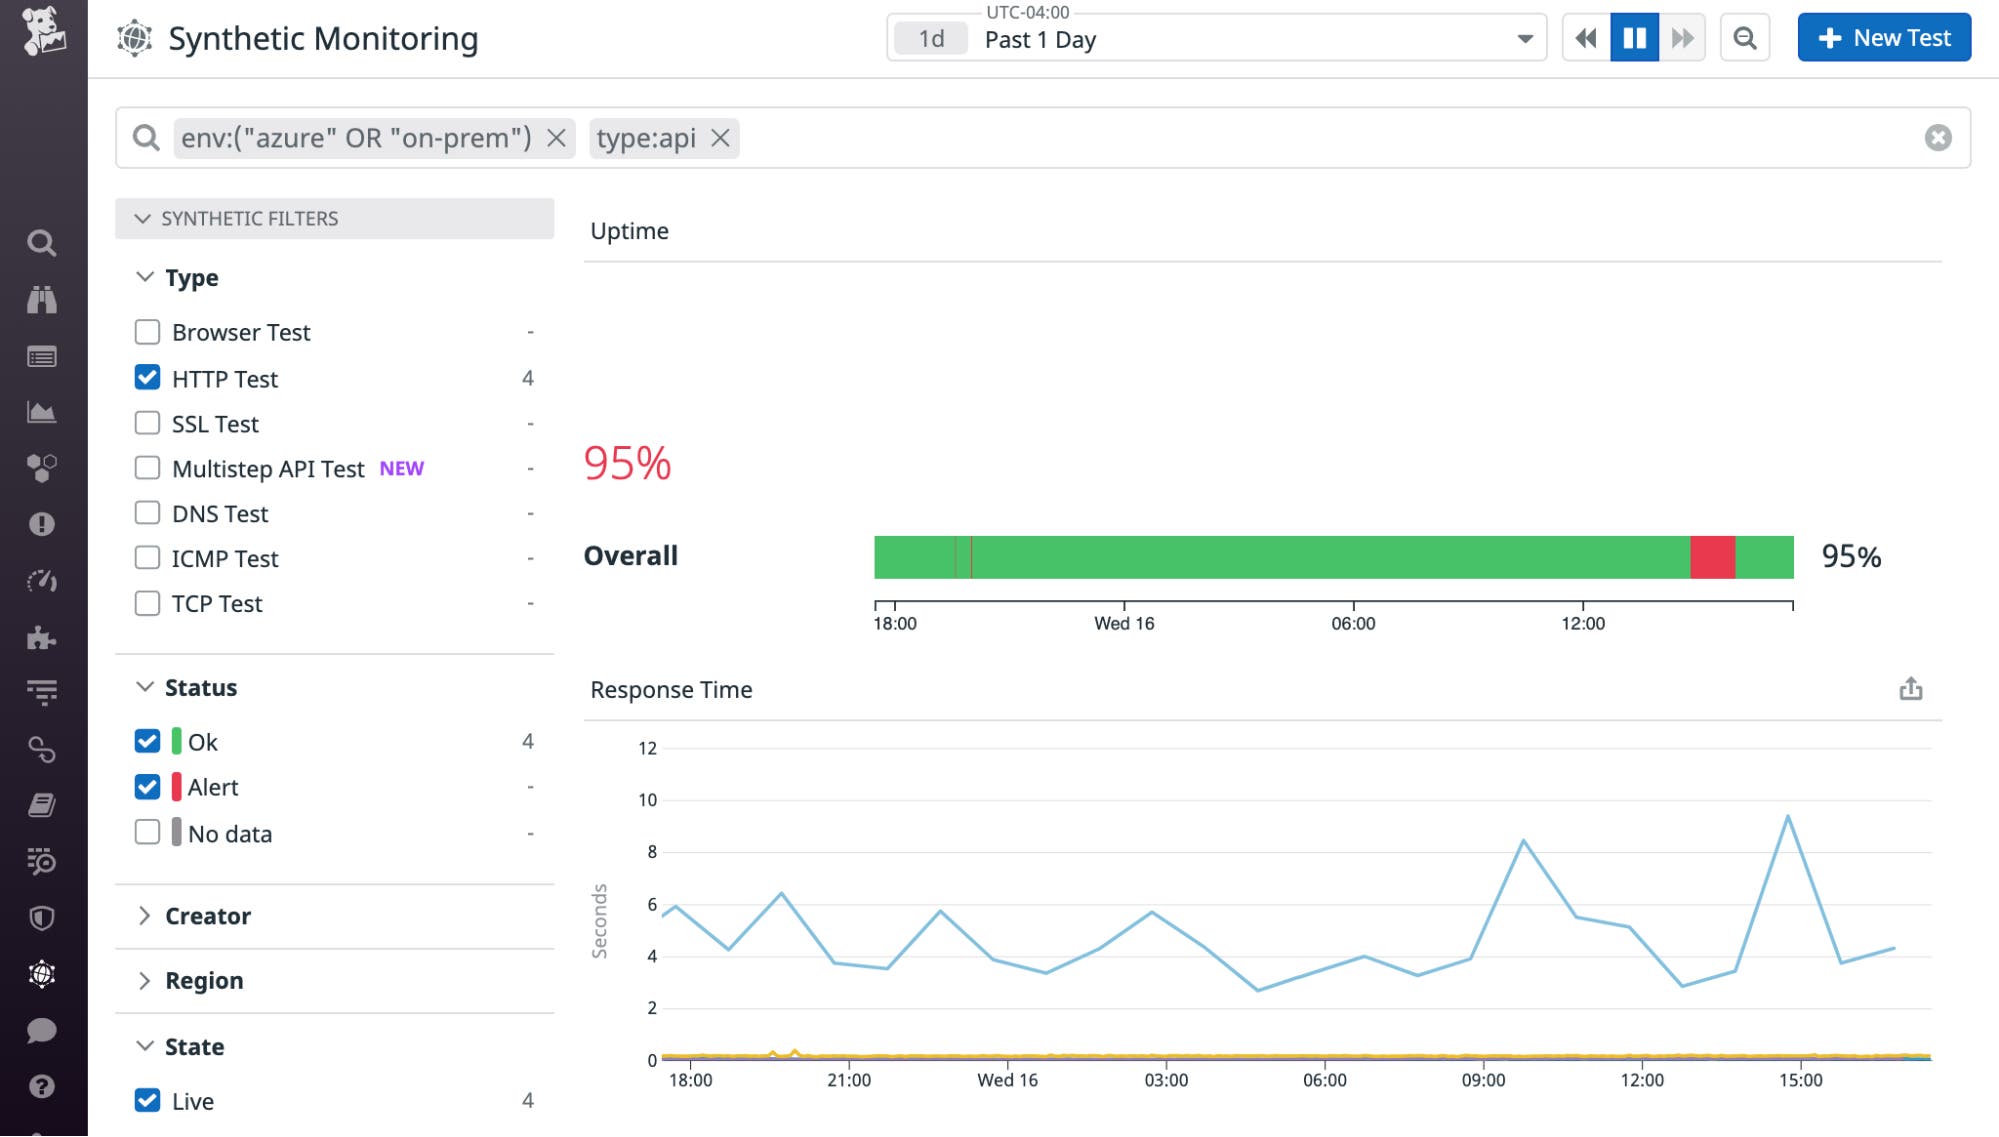Open the puzzle-piece Integrations sidebar icon
The image size is (1999, 1137).
(42, 638)
